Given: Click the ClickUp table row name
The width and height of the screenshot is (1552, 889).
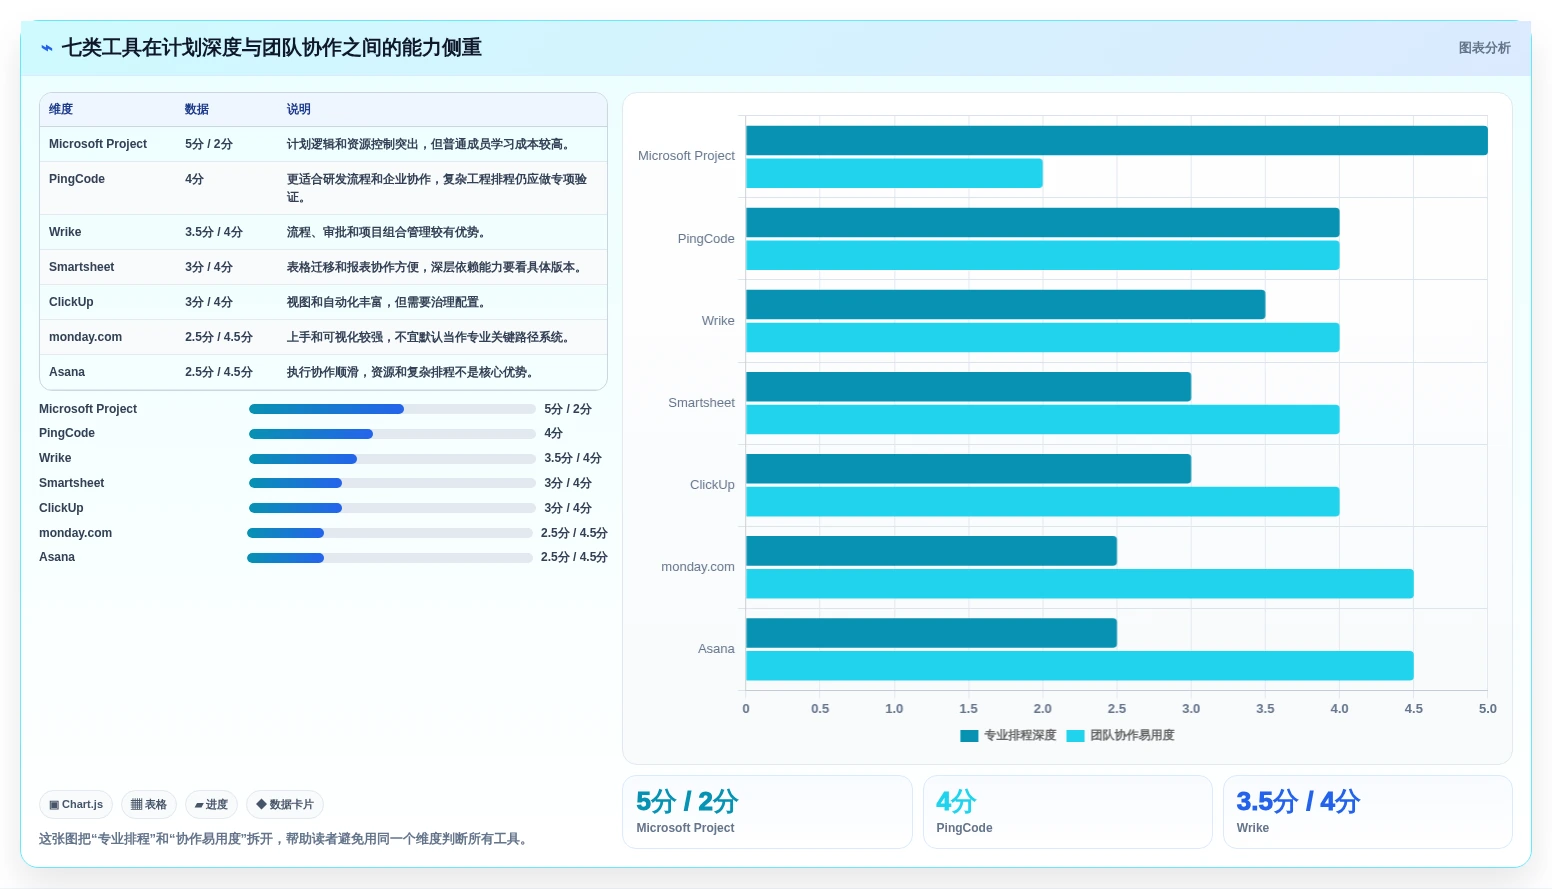Looking at the screenshot, I should (x=71, y=302).
